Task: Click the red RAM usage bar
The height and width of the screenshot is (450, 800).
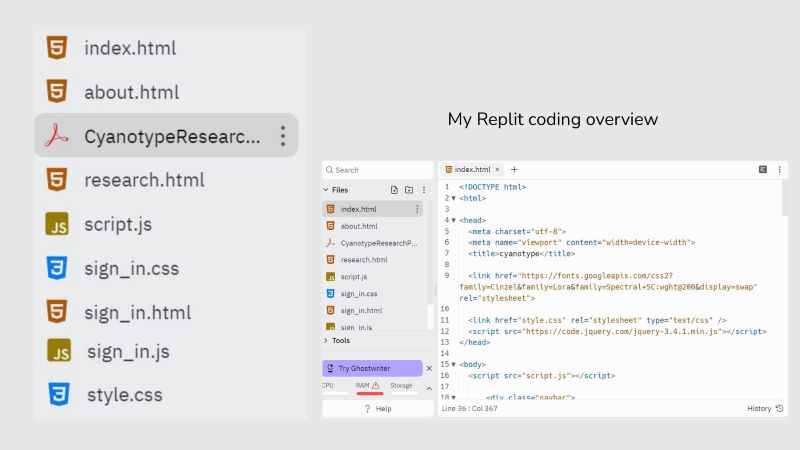Action: pyautogui.click(x=370, y=393)
